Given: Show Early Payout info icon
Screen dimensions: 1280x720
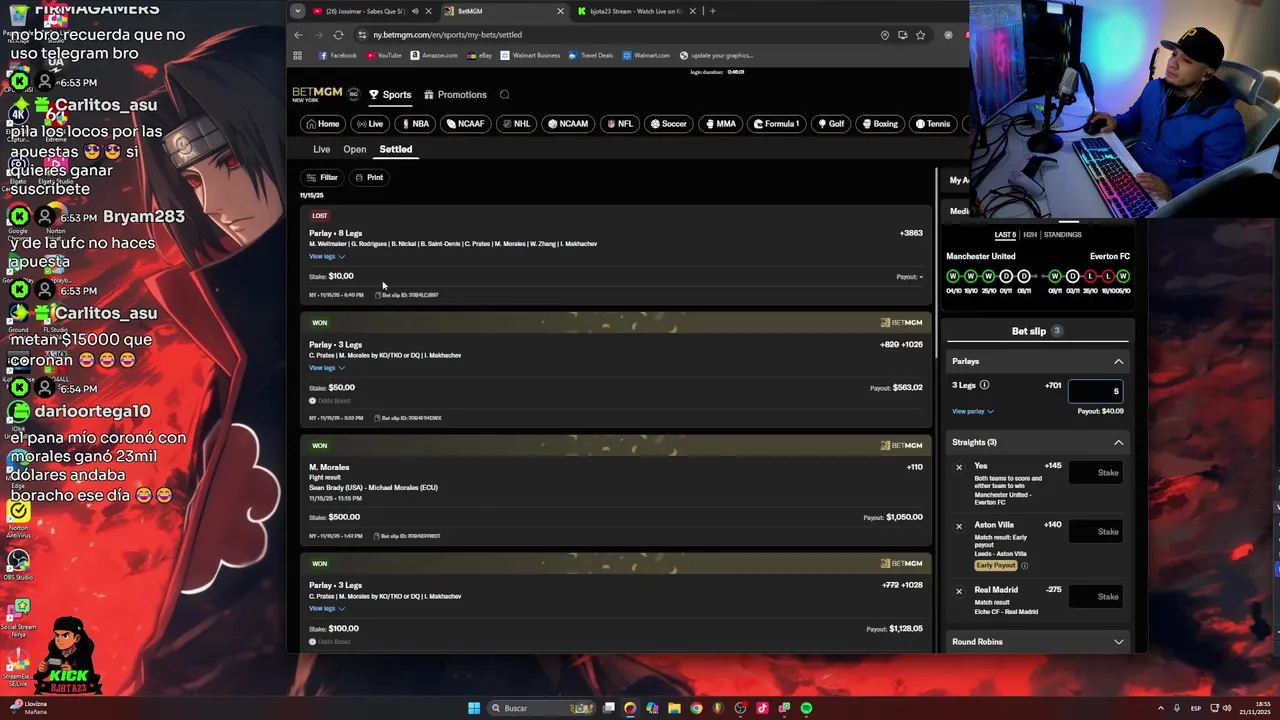Looking at the screenshot, I should click(1024, 566).
